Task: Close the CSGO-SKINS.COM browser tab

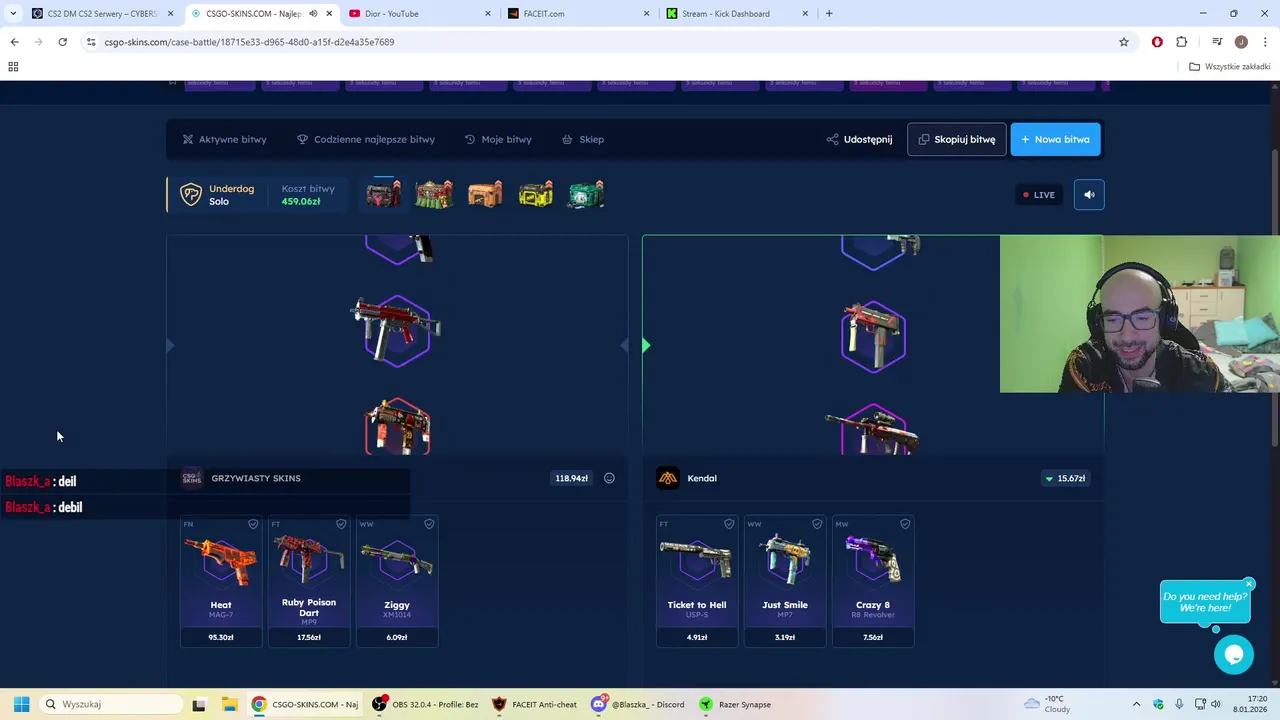Action: (x=329, y=14)
